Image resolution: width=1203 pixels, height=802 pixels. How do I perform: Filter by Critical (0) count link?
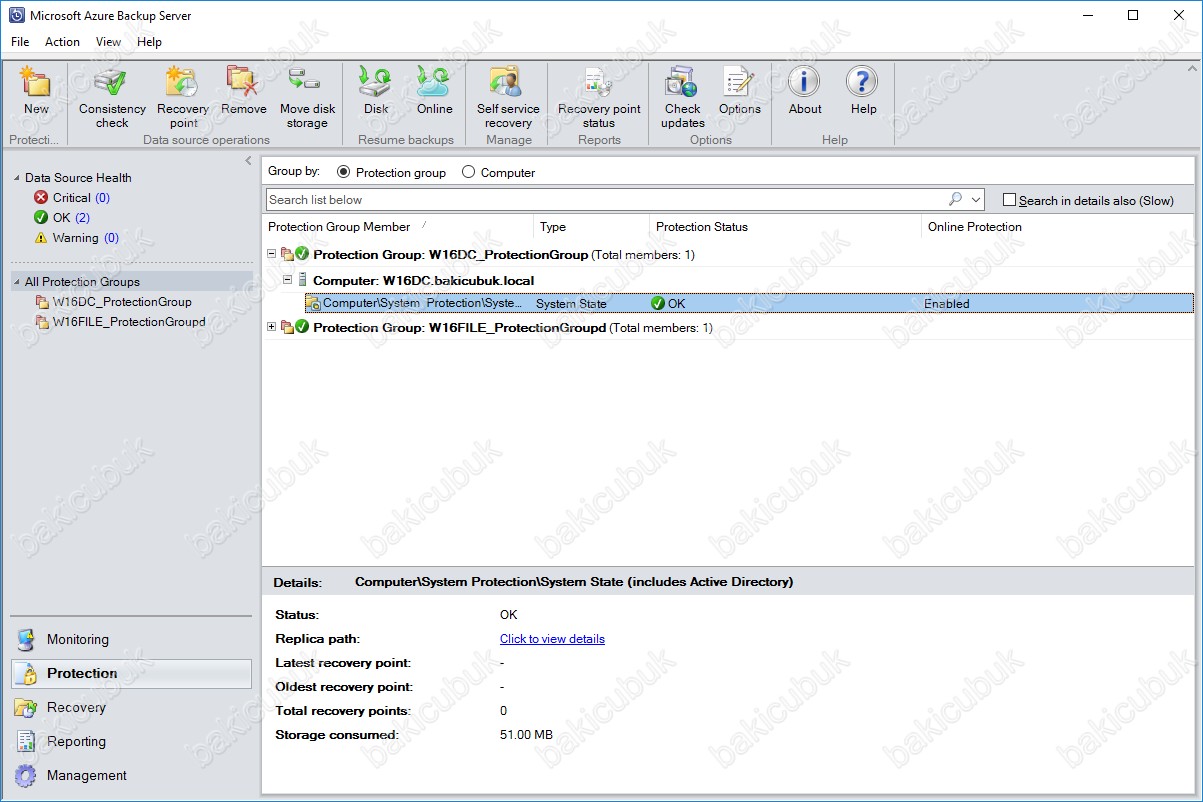click(102, 198)
